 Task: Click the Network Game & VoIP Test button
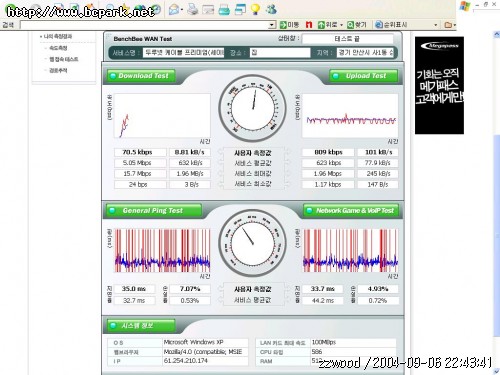pos(351,211)
